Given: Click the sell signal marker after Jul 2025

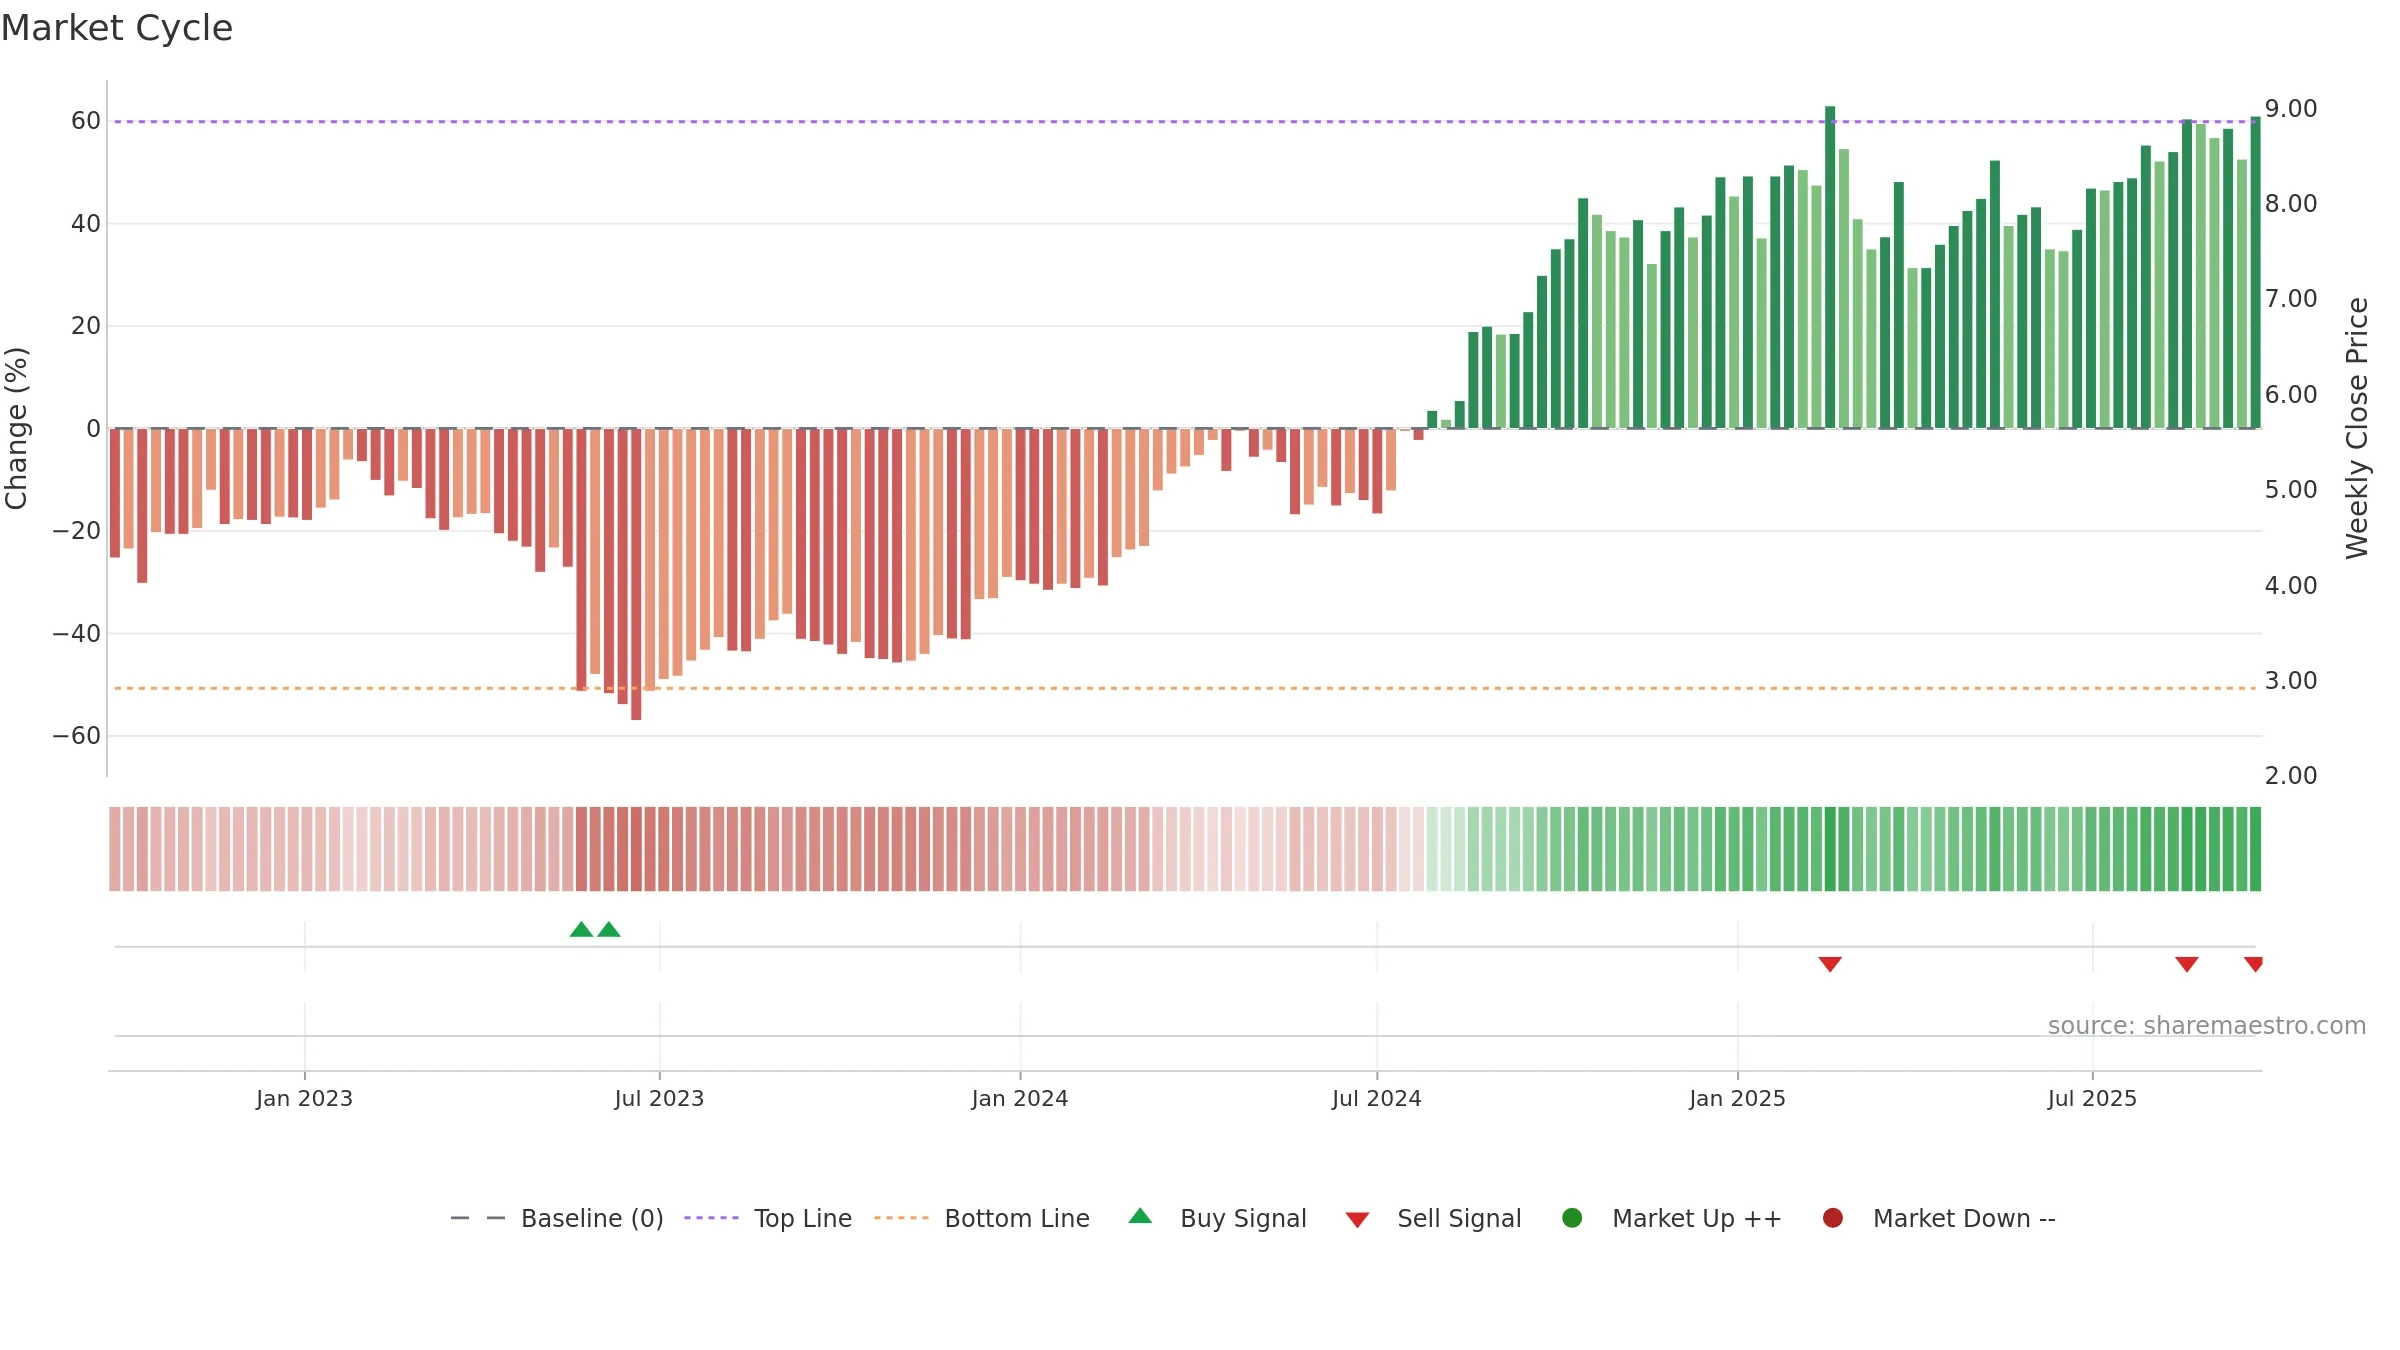Looking at the screenshot, I should [x=2187, y=964].
